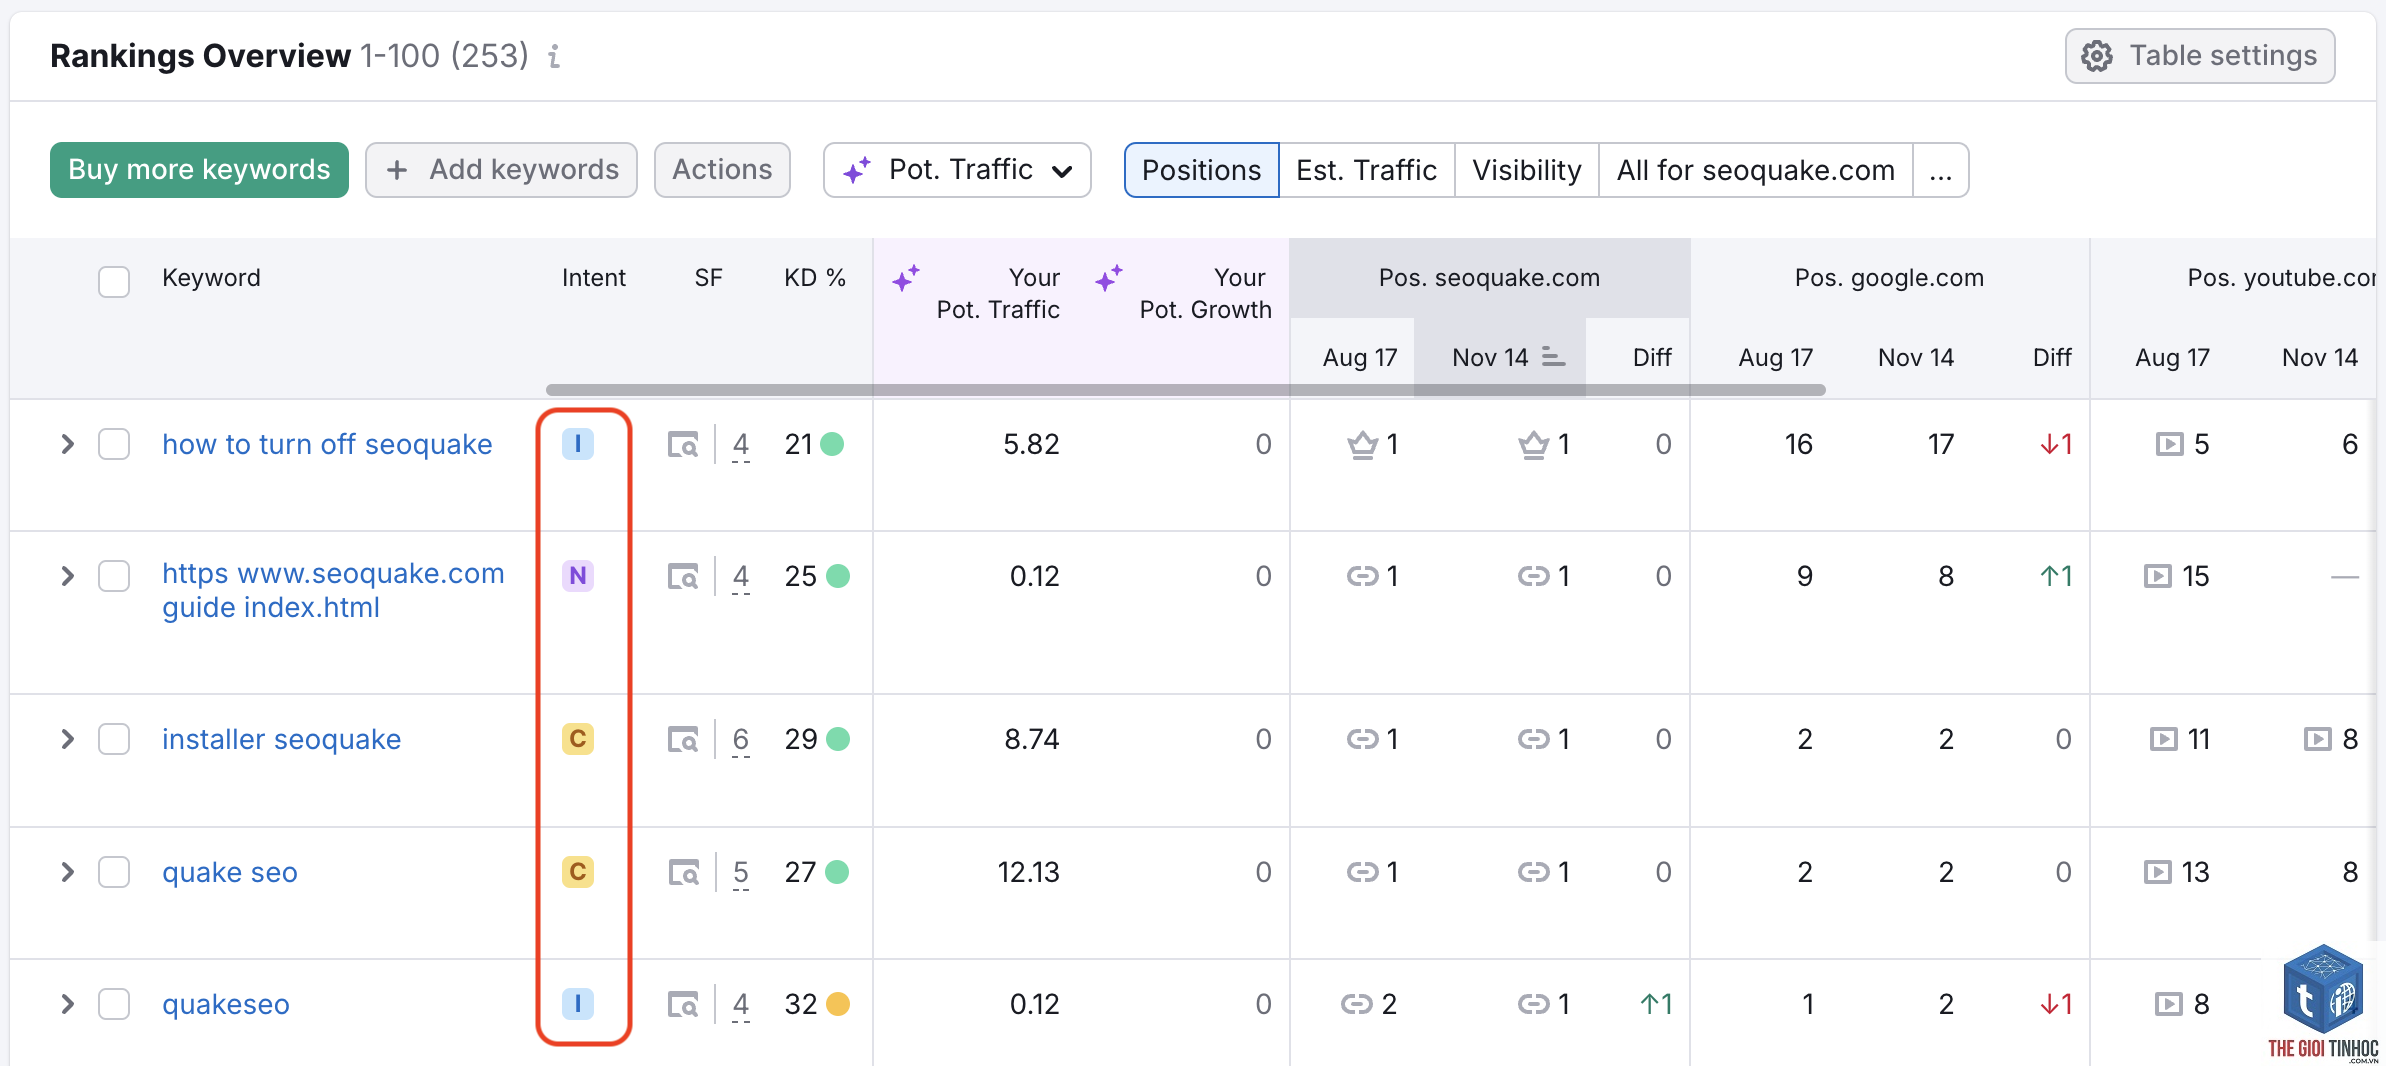Click Commercial intent badge for quake seo
2386x1066 pixels.
pos(578,872)
